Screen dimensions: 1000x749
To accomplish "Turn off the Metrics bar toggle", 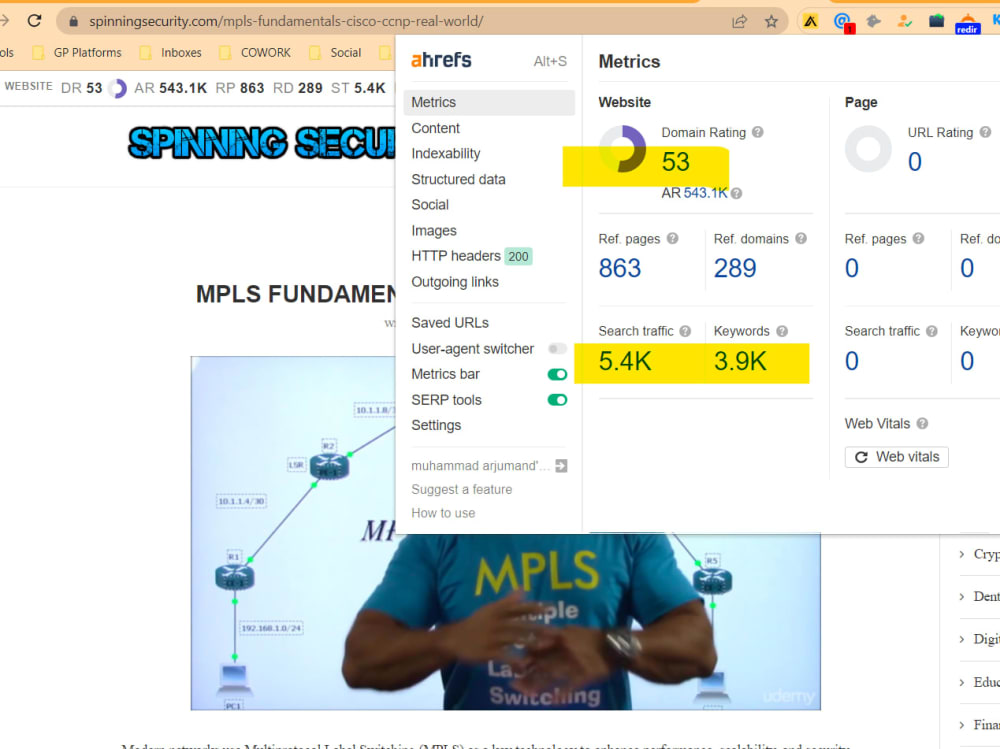I will [x=557, y=374].
